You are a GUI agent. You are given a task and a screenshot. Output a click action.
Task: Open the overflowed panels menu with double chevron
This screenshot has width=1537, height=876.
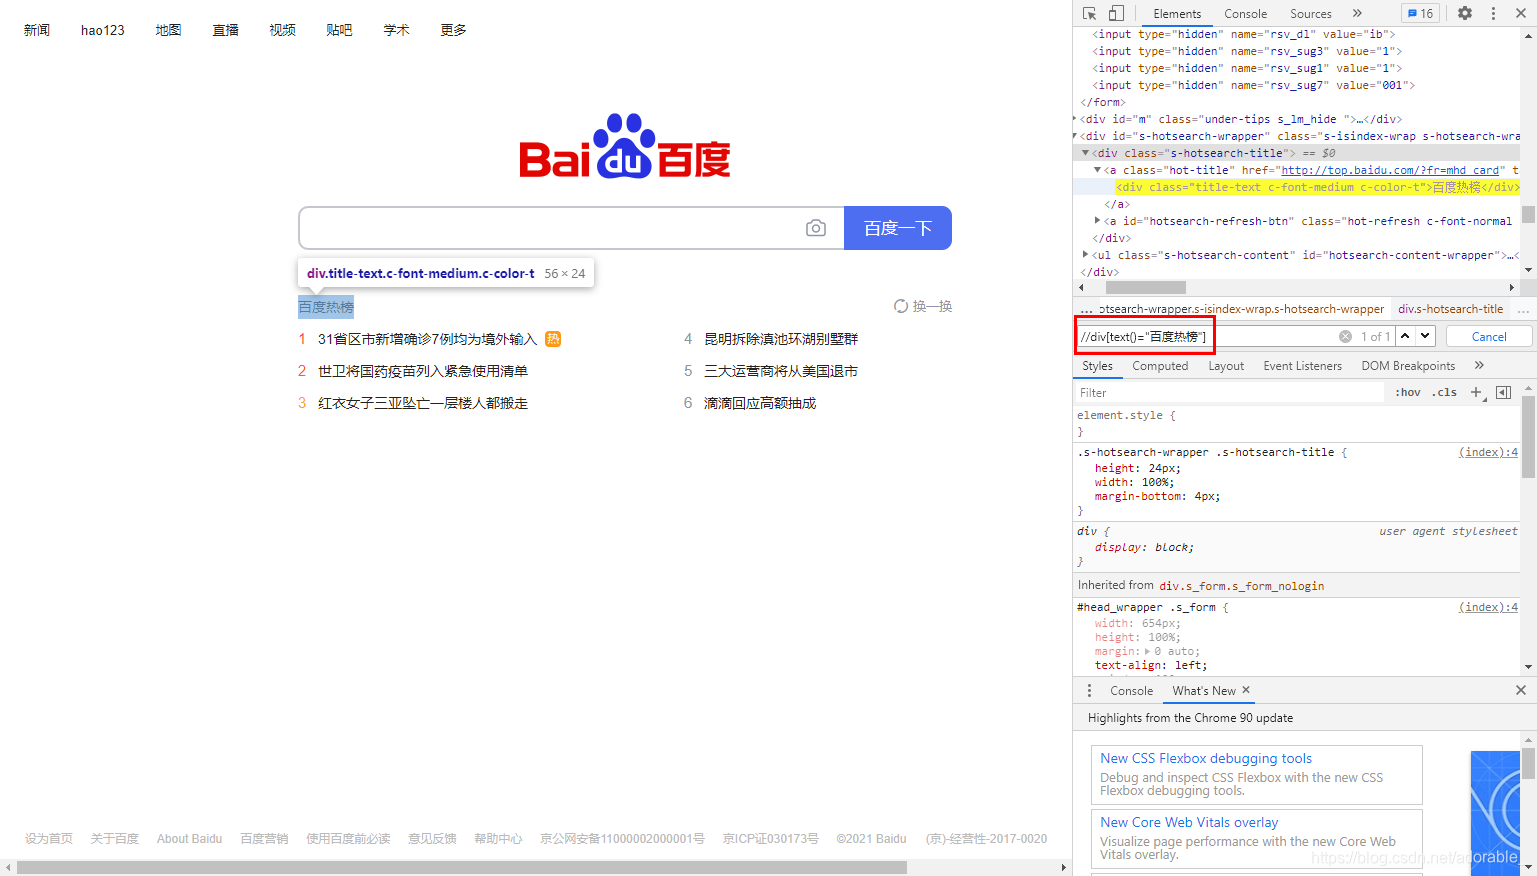tap(1357, 13)
